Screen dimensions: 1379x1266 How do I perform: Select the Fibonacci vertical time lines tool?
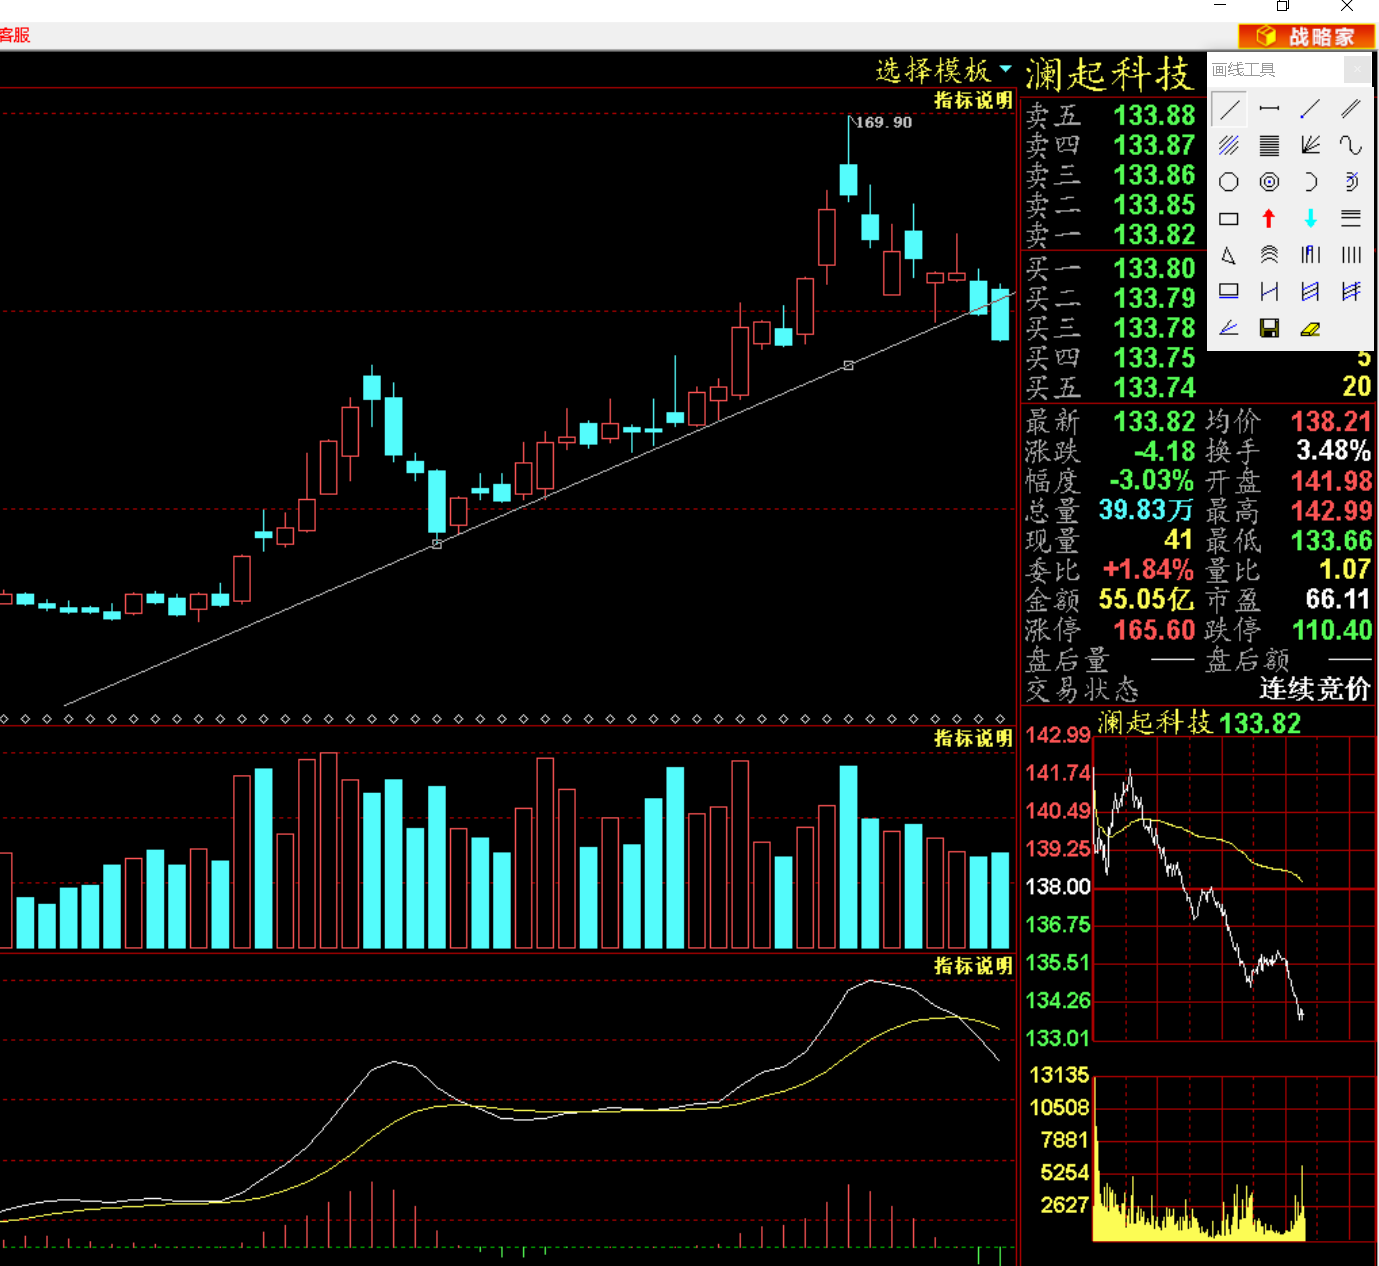tap(1310, 255)
